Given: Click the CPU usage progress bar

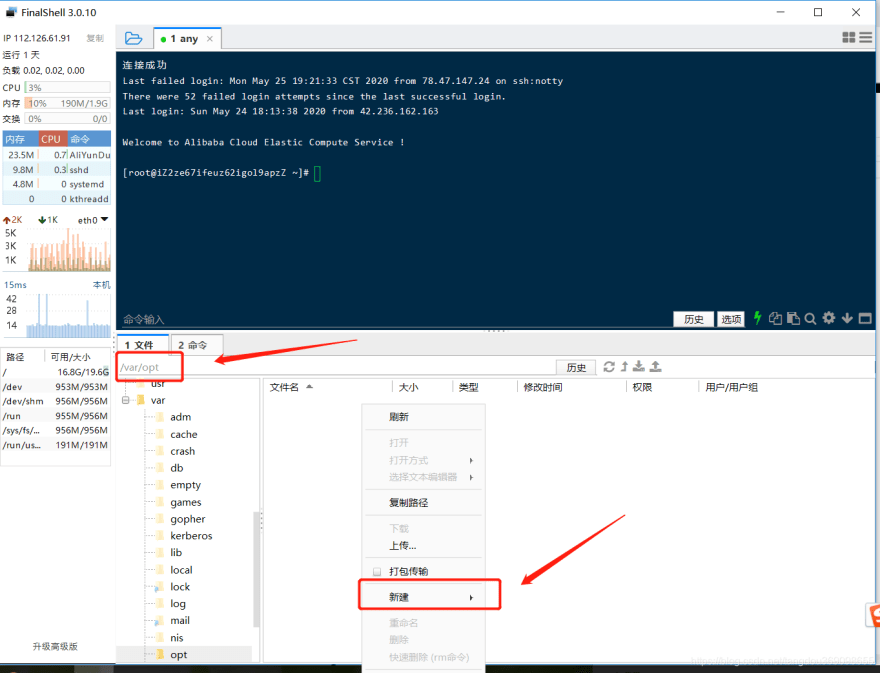Looking at the screenshot, I should 67,88.
